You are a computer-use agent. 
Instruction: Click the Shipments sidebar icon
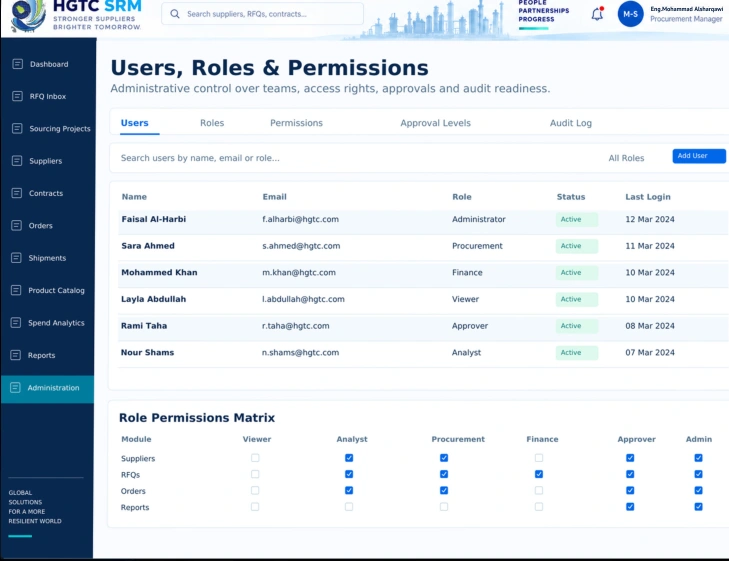pos(16,257)
